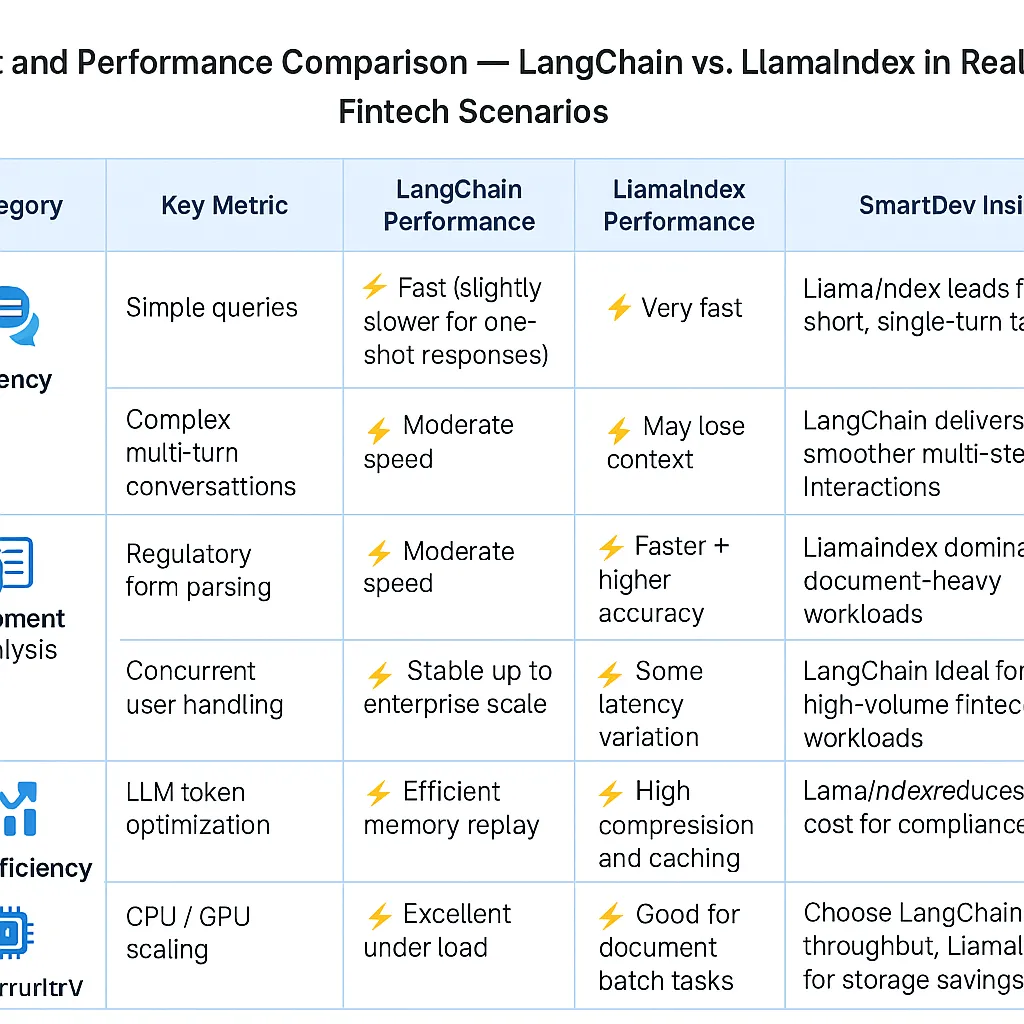Image resolution: width=1024 pixels, height=1024 pixels.
Task: Click the "Simple queries" metric cell
Action: [x=212, y=308]
